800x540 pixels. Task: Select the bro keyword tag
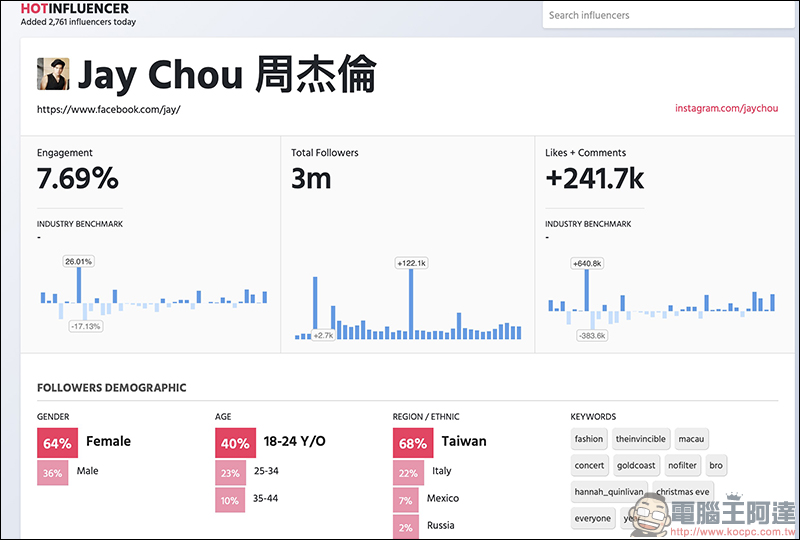[x=716, y=465]
